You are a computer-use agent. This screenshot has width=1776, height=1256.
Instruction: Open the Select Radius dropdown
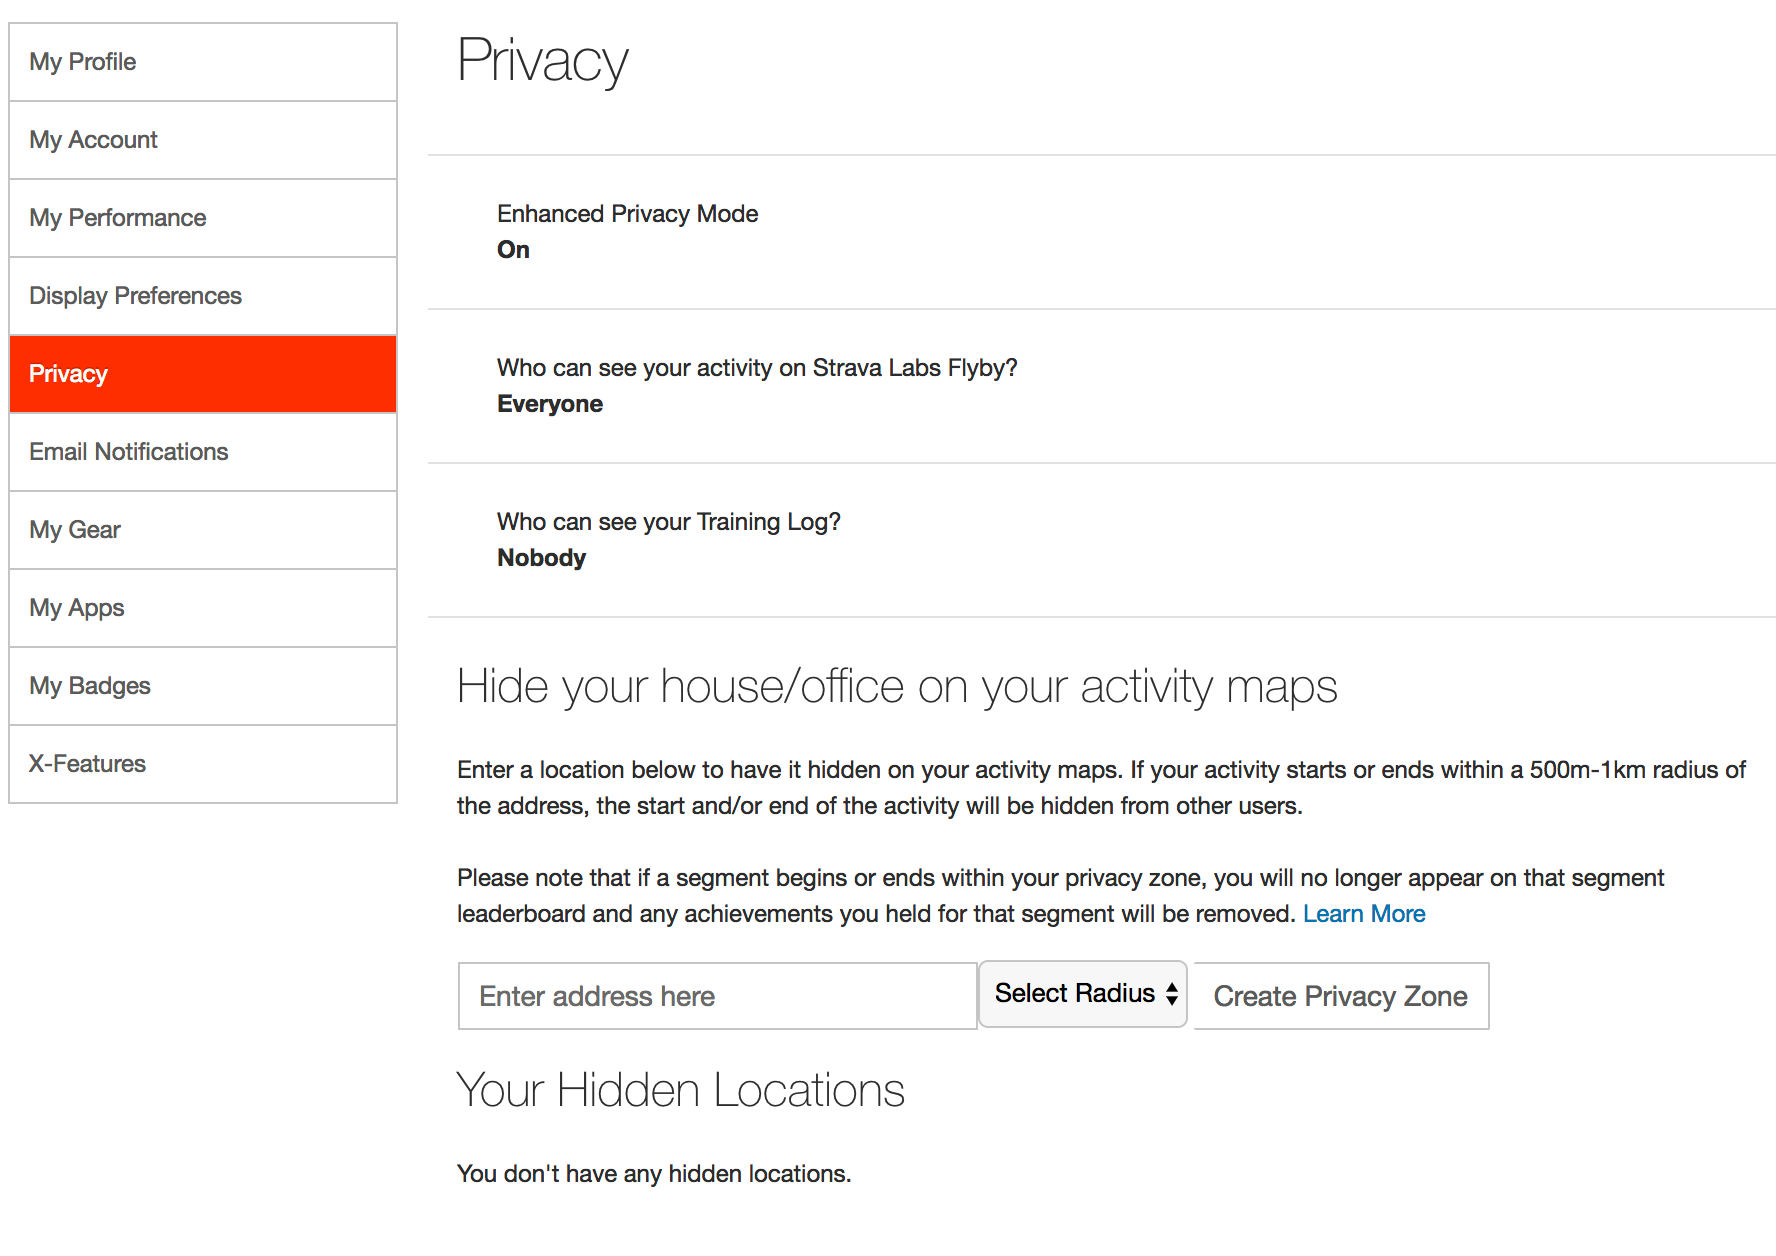pos(1083,994)
